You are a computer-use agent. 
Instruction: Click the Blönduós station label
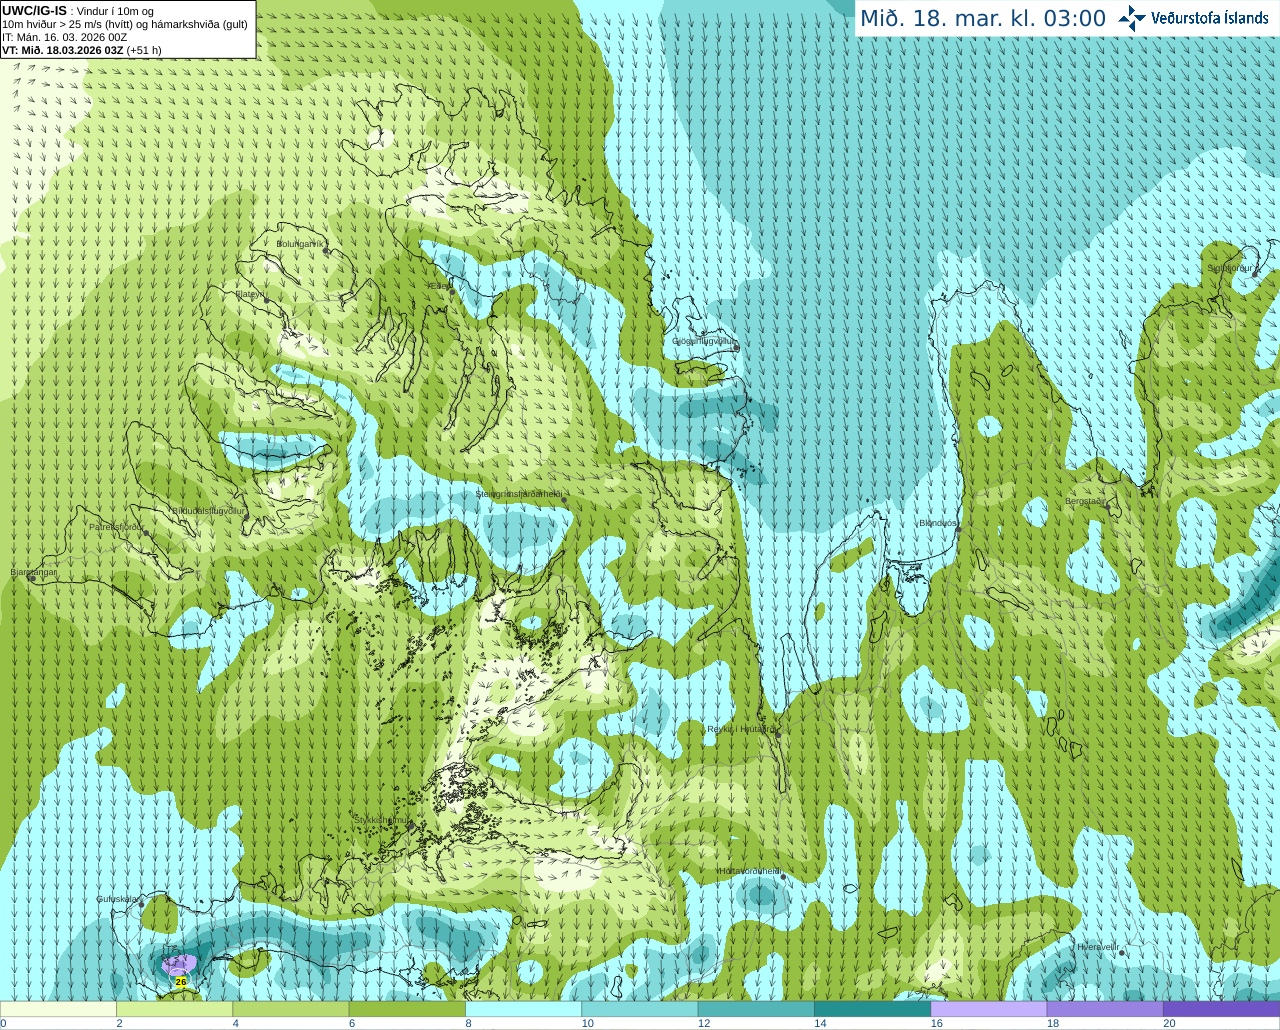[x=938, y=524]
